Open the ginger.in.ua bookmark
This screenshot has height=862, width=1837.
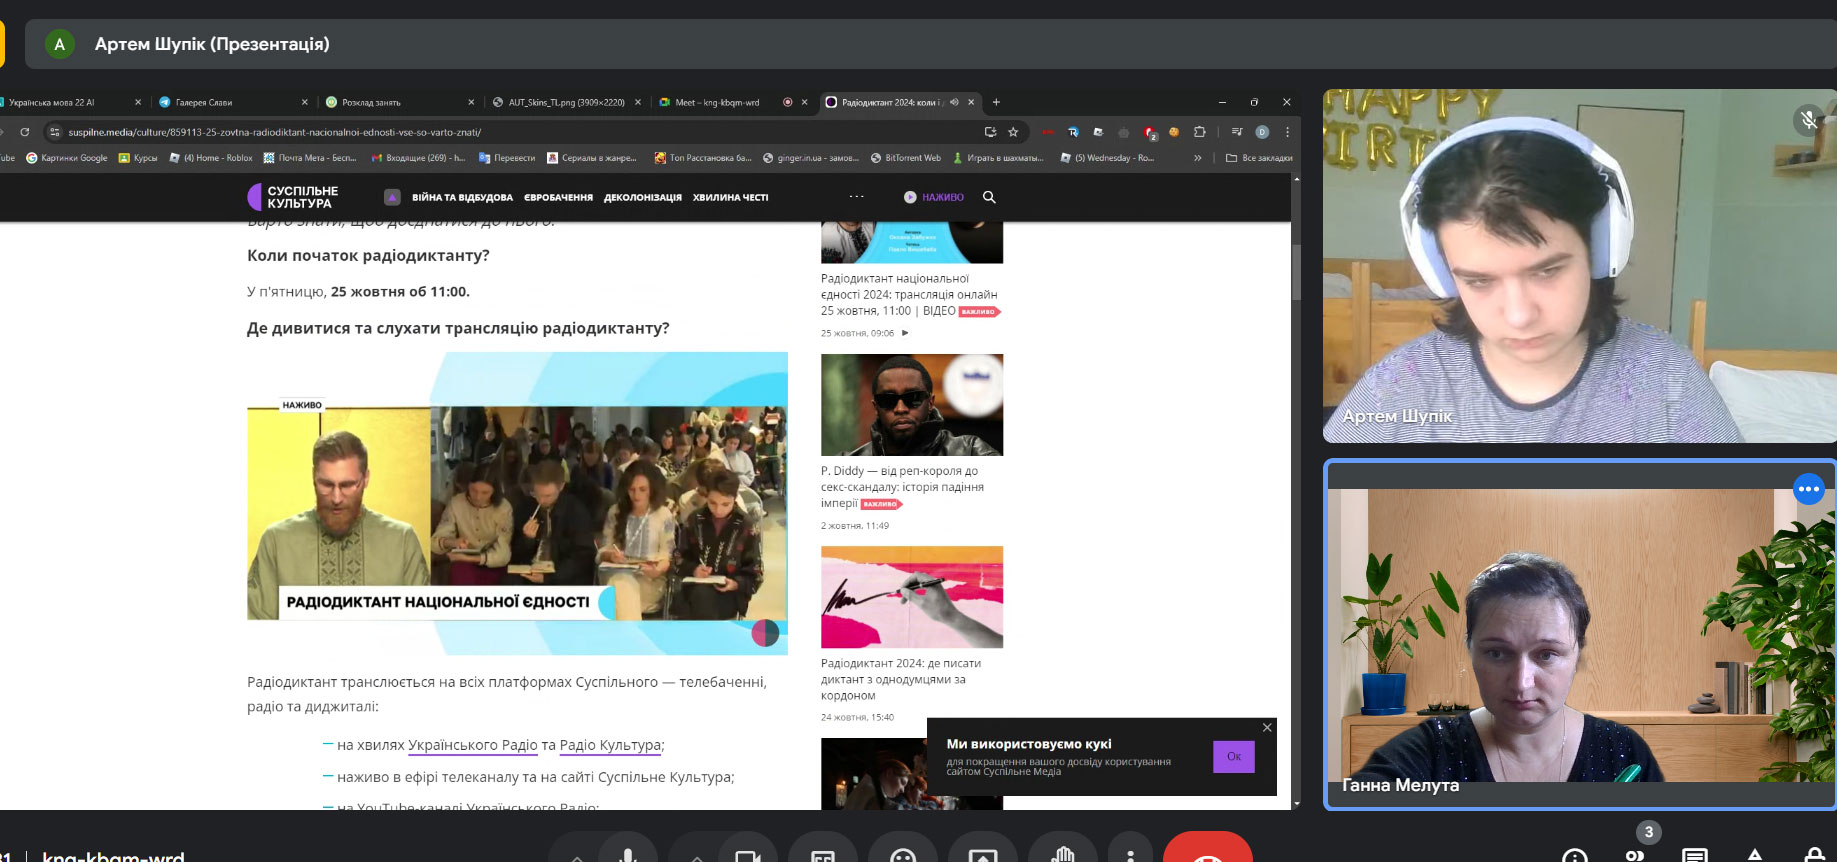tap(811, 158)
